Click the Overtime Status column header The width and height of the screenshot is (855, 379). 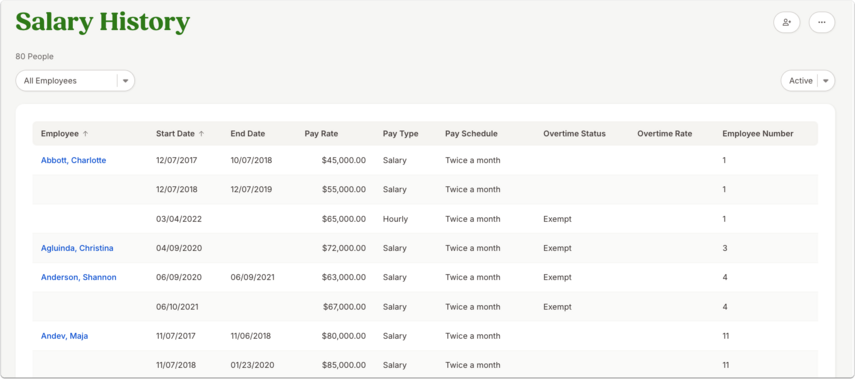(x=574, y=134)
